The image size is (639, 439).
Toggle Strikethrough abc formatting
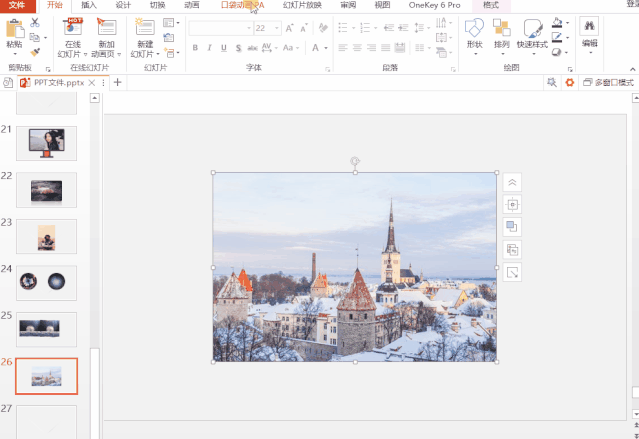tap(252, 48)
